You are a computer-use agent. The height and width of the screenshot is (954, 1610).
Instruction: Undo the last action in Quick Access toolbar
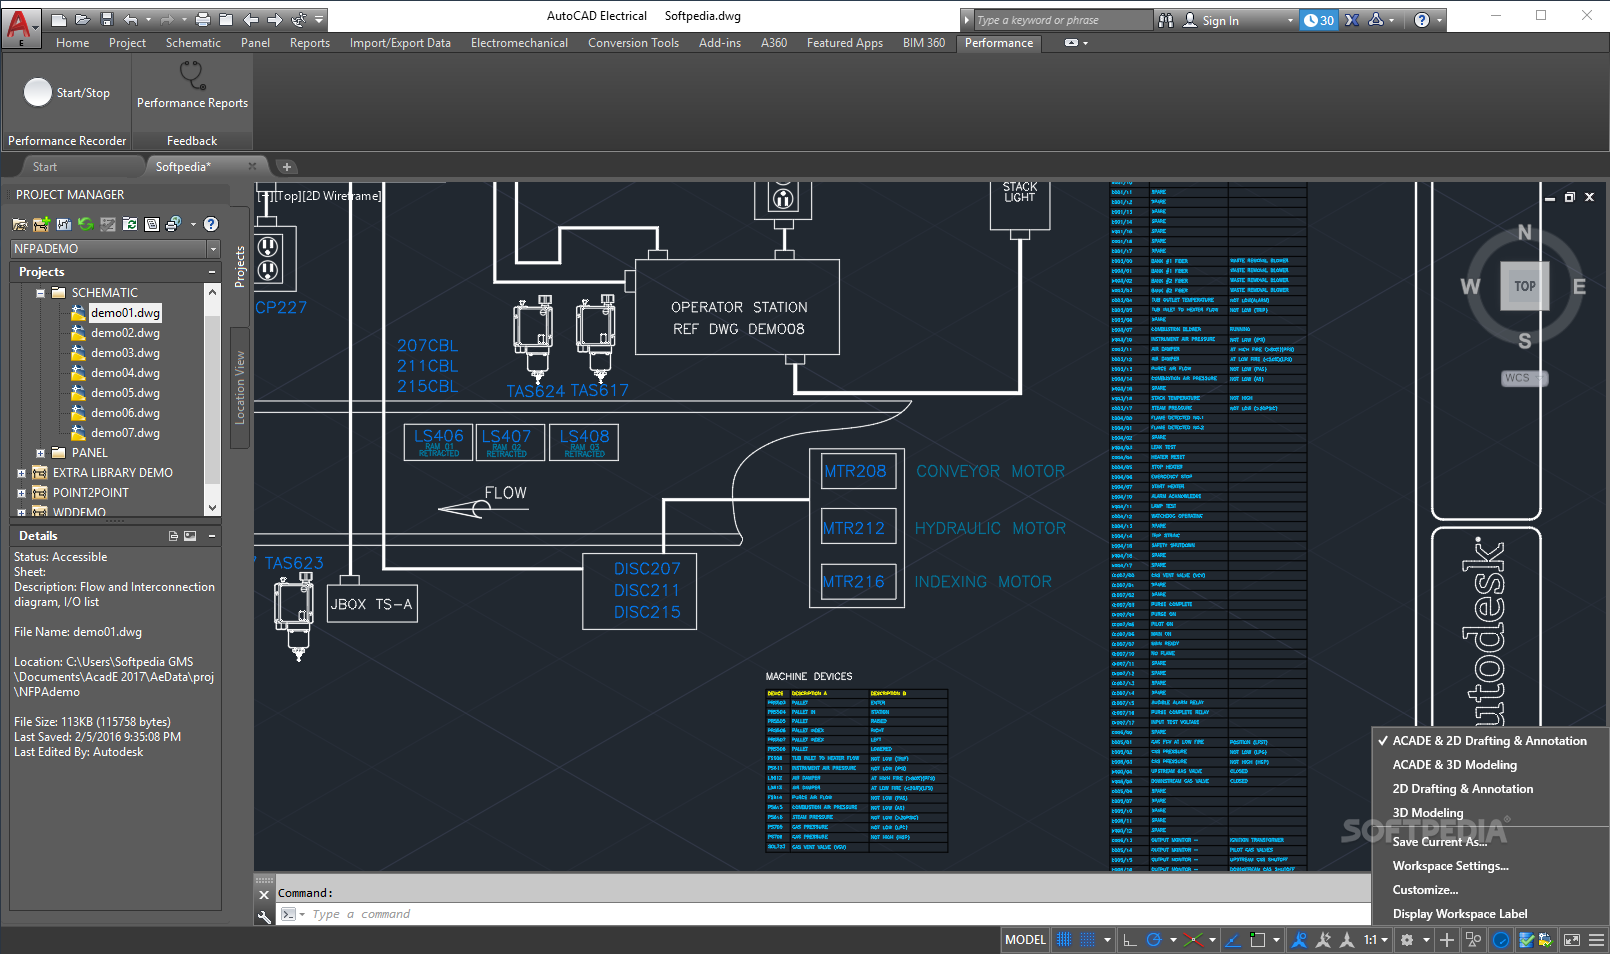131,19
